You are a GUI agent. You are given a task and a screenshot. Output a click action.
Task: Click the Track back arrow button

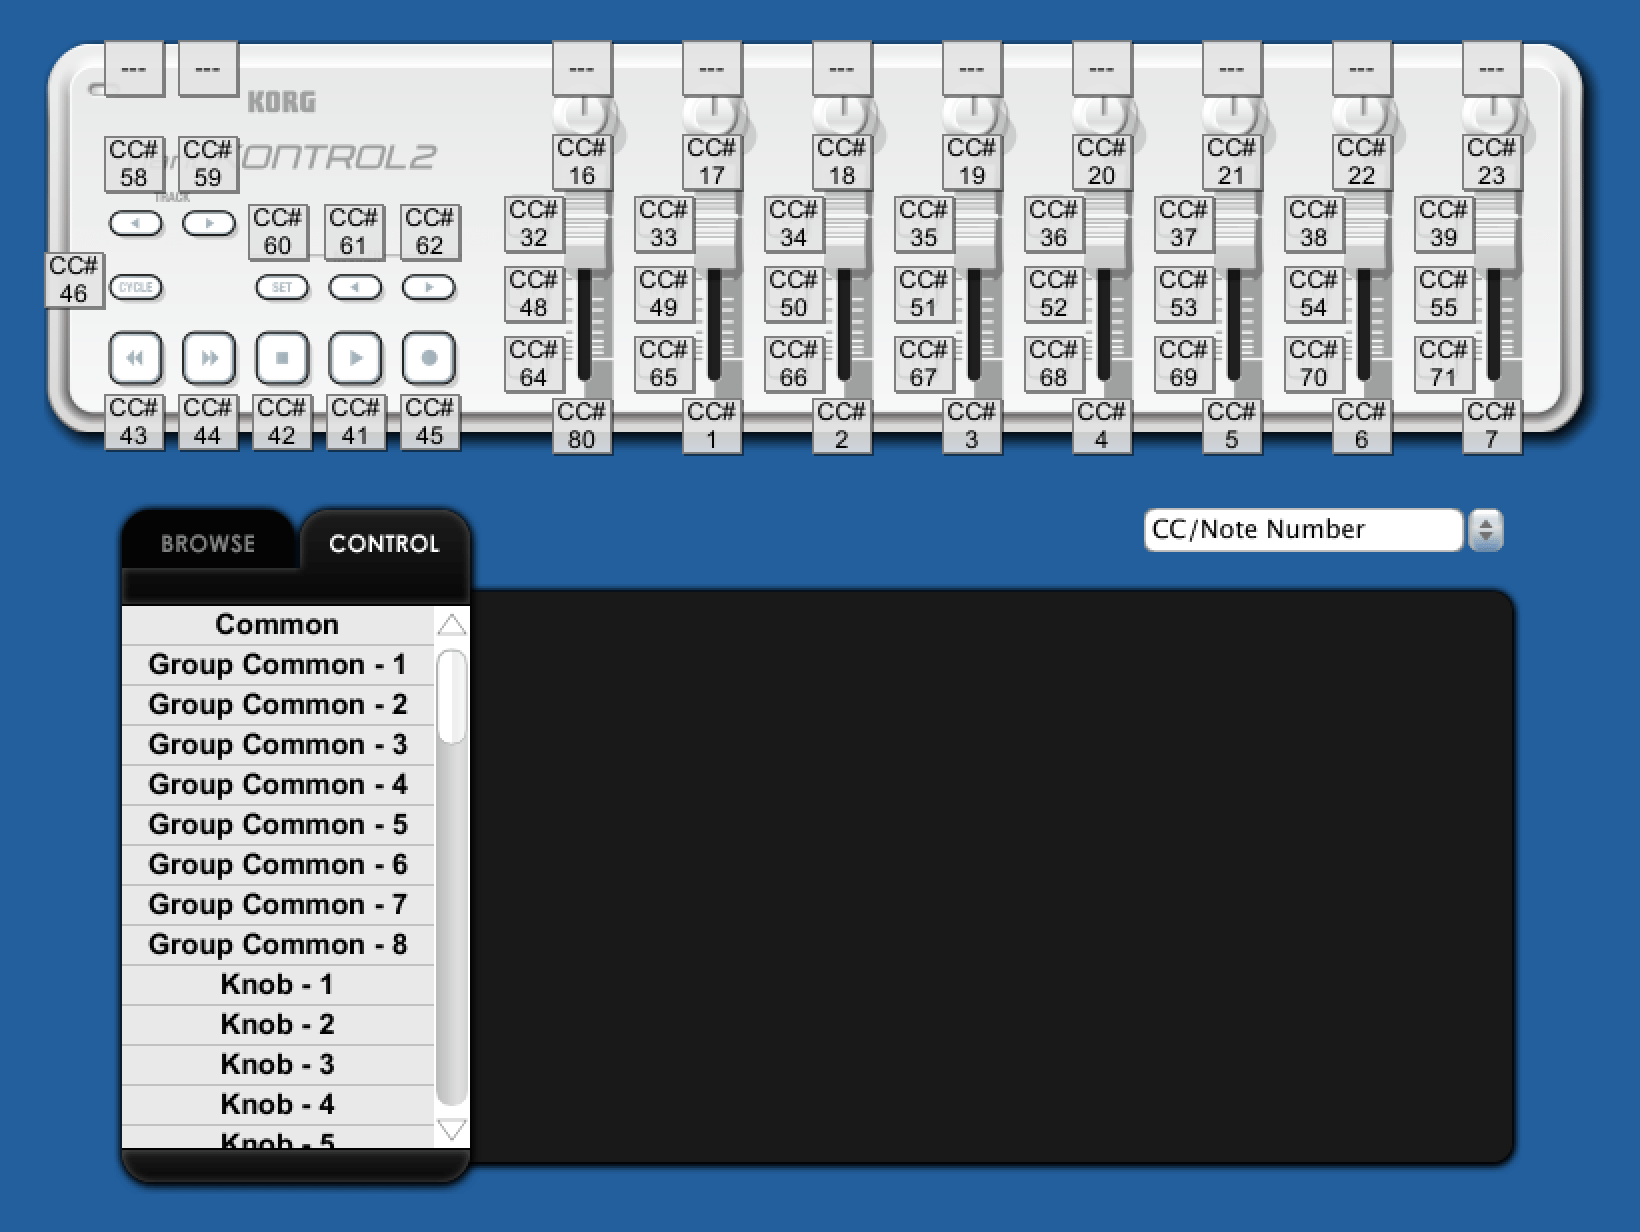135,224
